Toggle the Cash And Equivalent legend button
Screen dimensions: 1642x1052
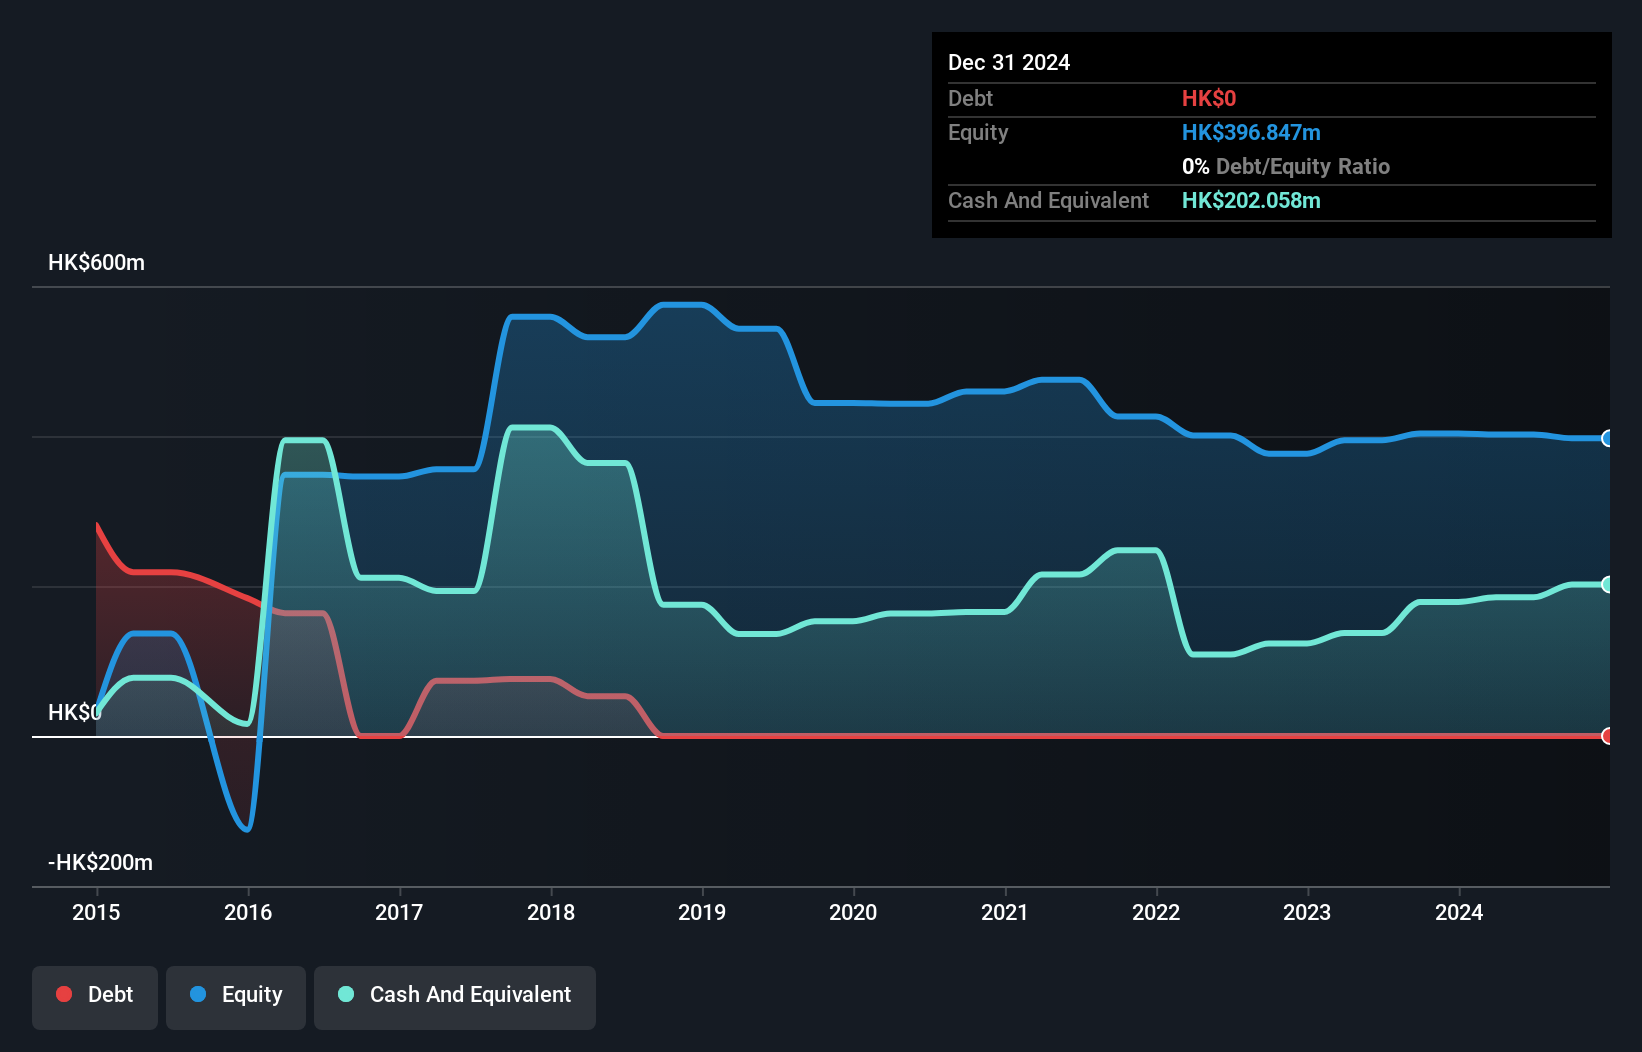coord(455,997)
